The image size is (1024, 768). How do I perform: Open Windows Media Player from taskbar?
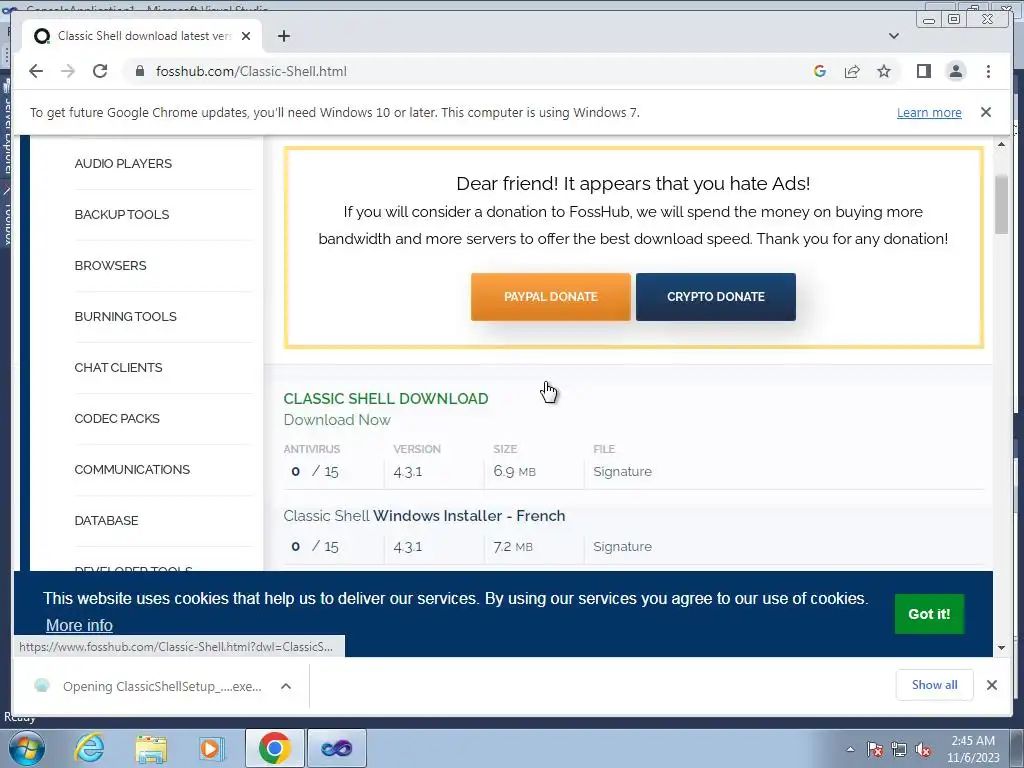(212, 748)
